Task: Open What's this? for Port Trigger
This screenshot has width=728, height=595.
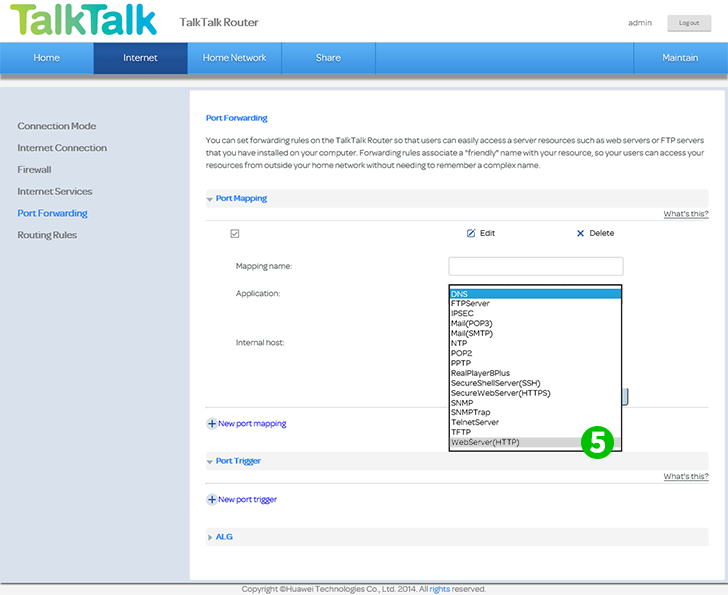Action: tap(686, 476)
